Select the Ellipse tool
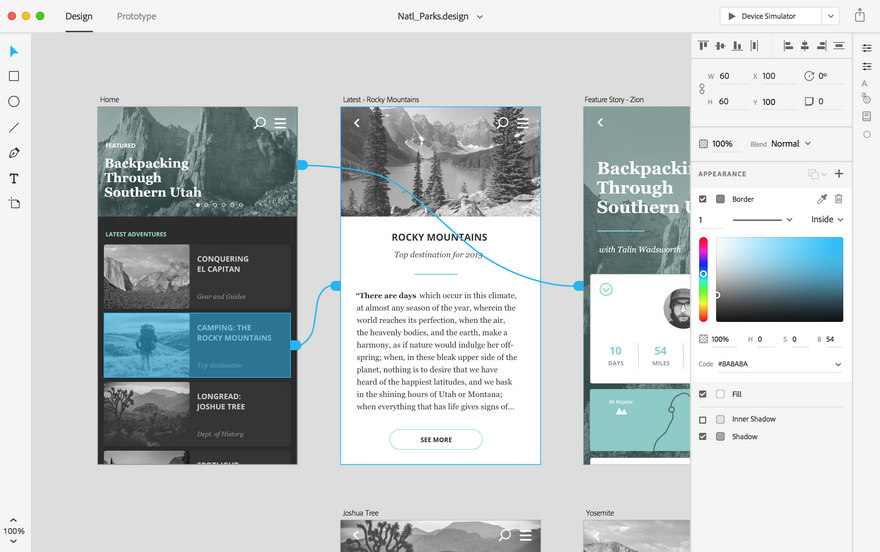The width and height of the screenshot is (880, 552). pos(14,102)
